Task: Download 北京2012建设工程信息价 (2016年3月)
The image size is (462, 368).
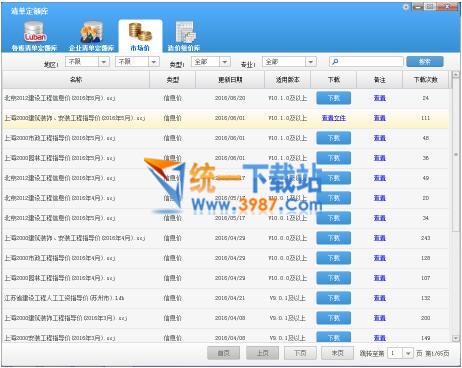Action: point(334,178)
